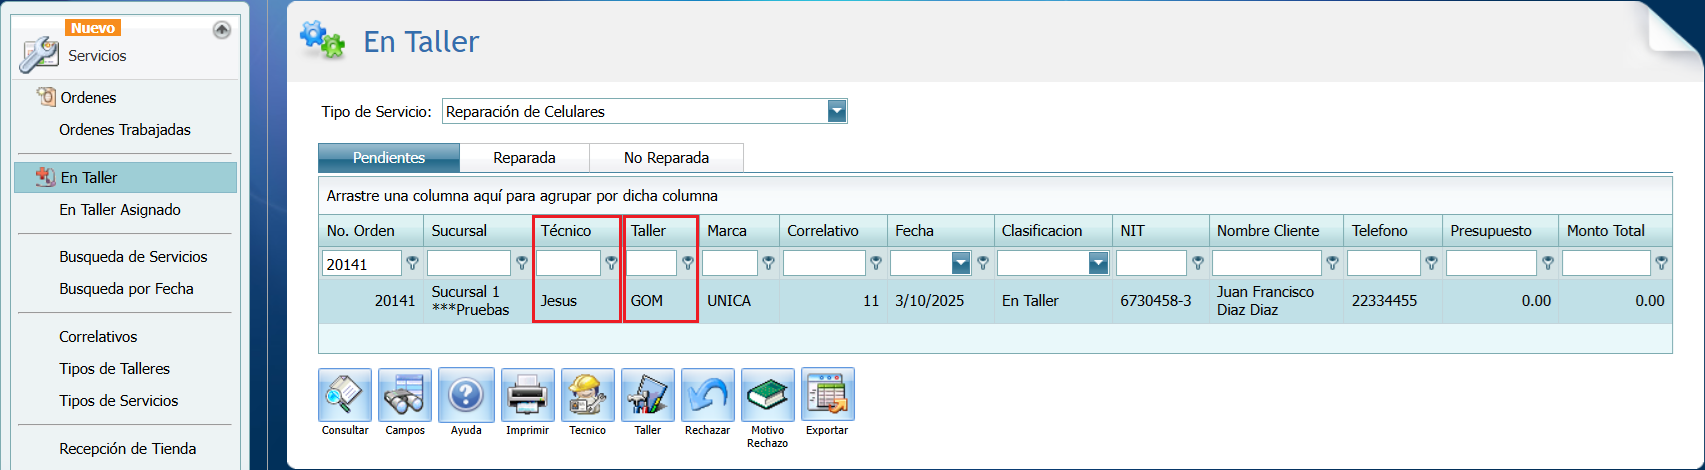Collapse the Servicios sidebar panel arrow

pos(222,30)
